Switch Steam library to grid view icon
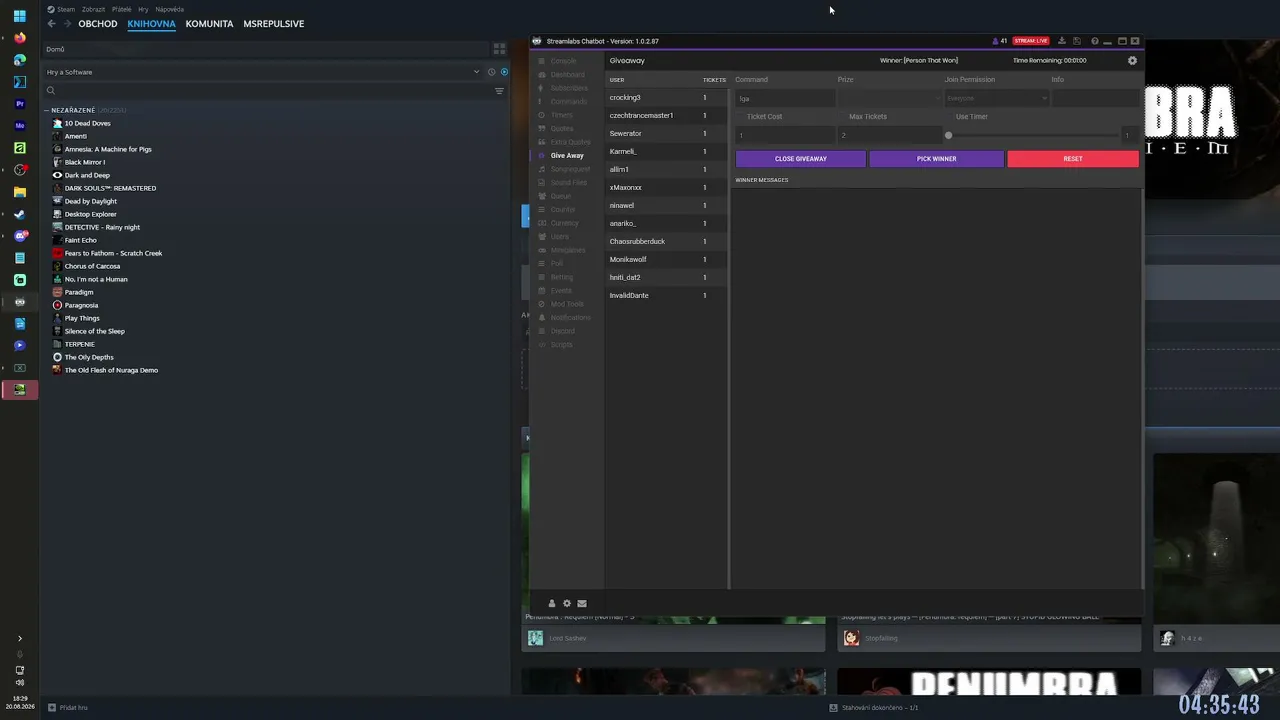 pyautogui.click(x=499, y=49)
